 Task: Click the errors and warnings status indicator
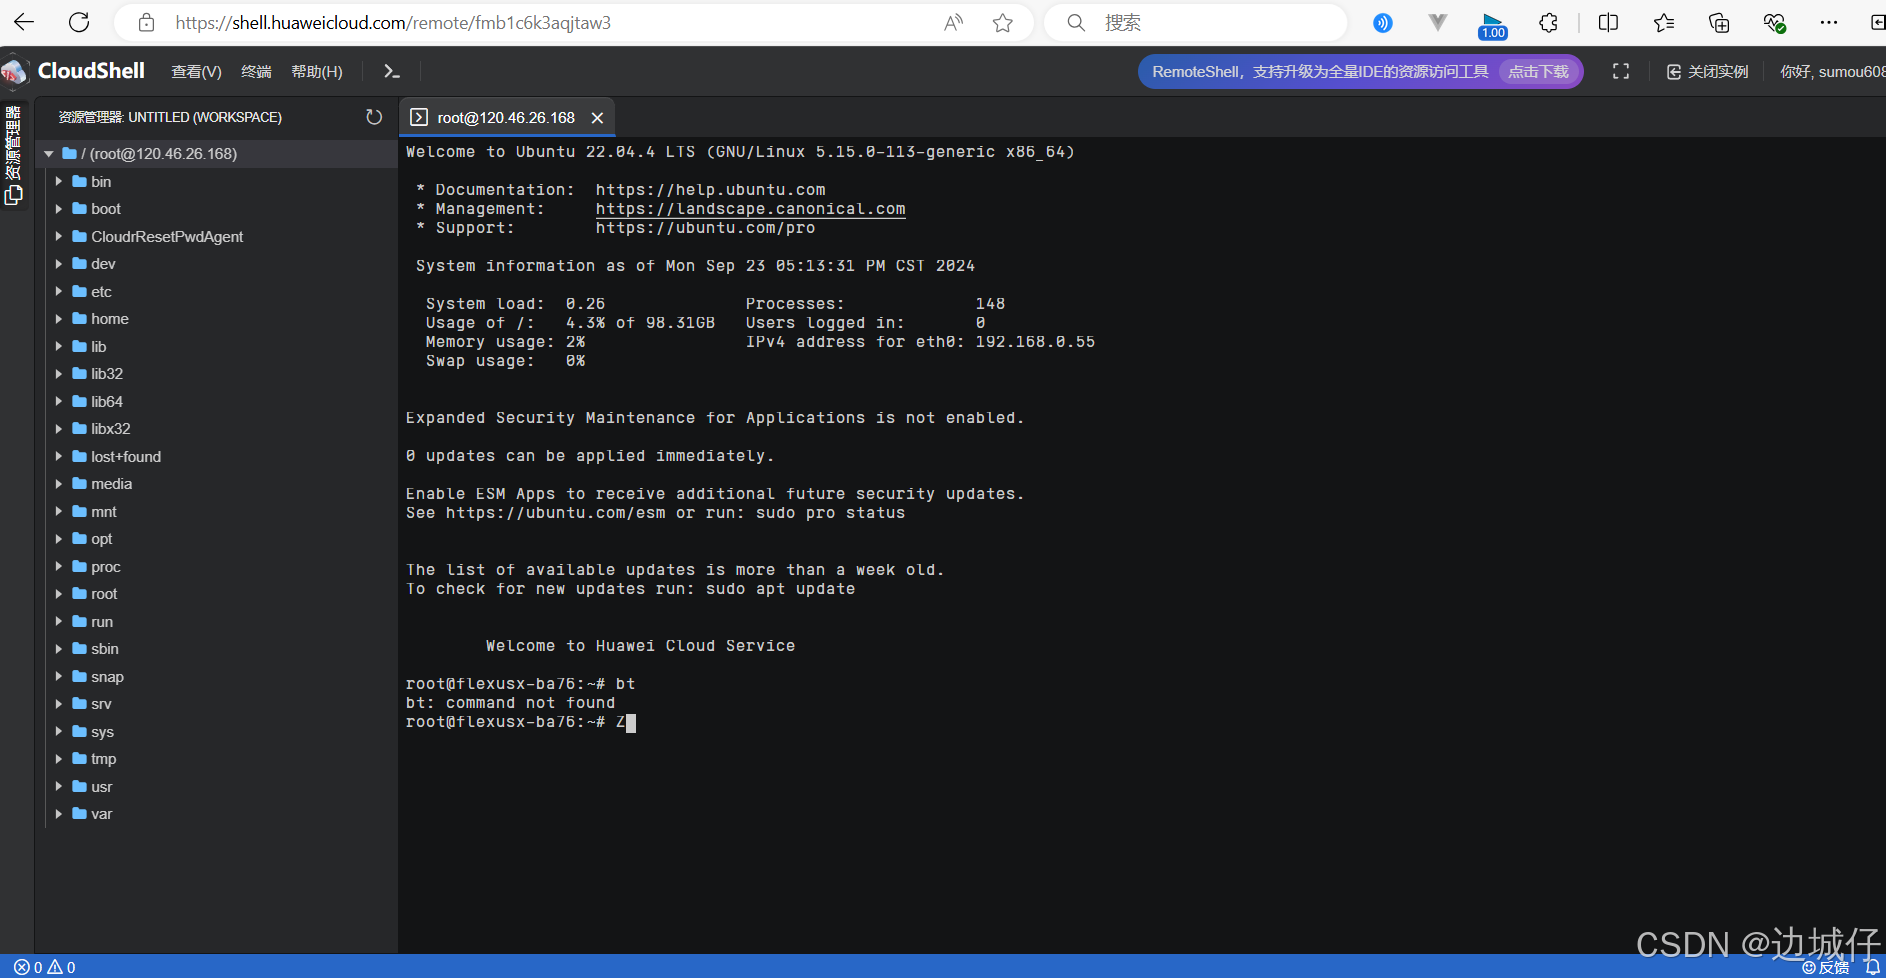[x=44, y=967]
